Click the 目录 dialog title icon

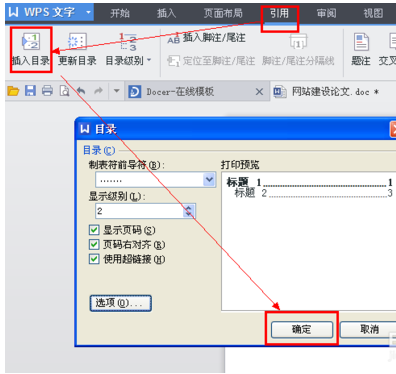tap(85, 129)
